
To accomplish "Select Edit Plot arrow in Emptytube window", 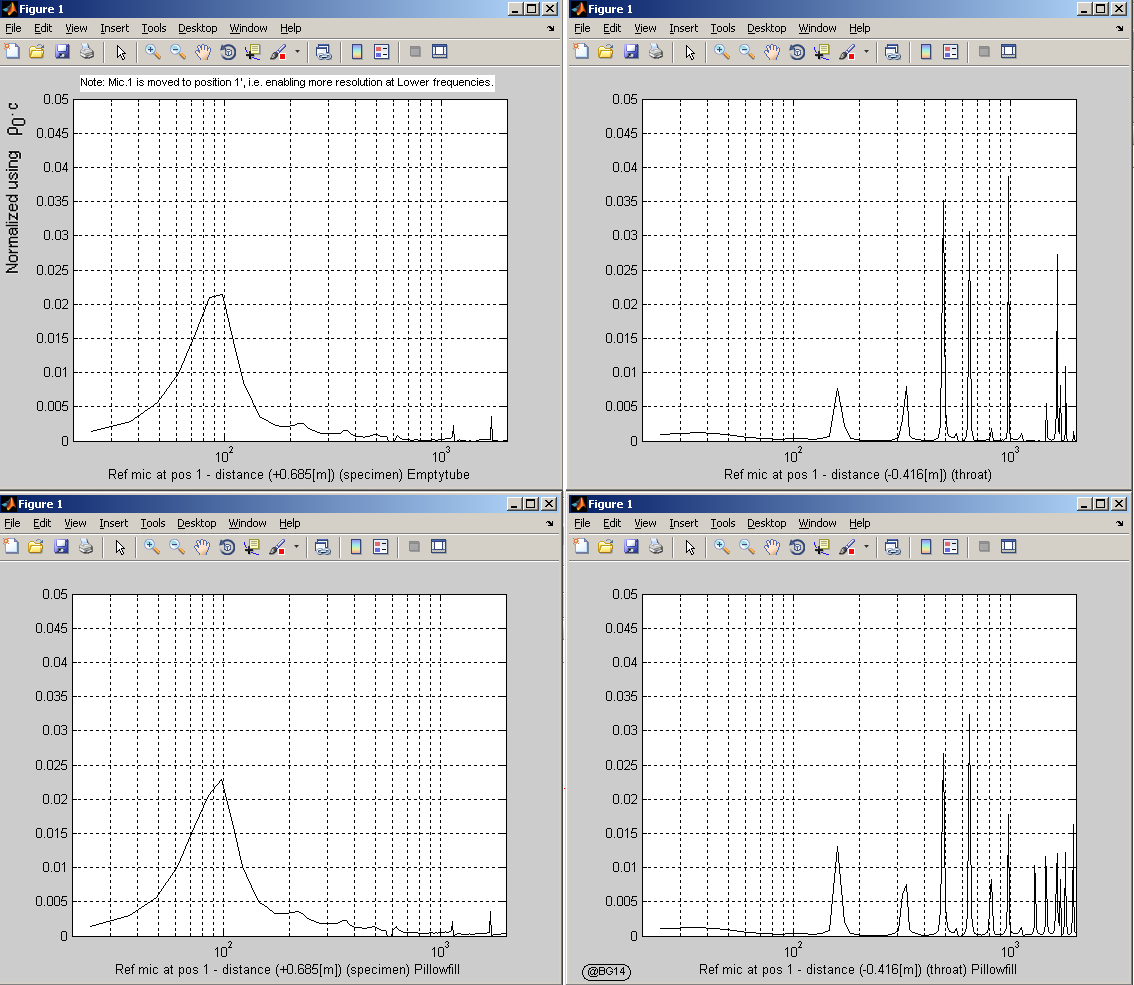I will click(121, 52).
